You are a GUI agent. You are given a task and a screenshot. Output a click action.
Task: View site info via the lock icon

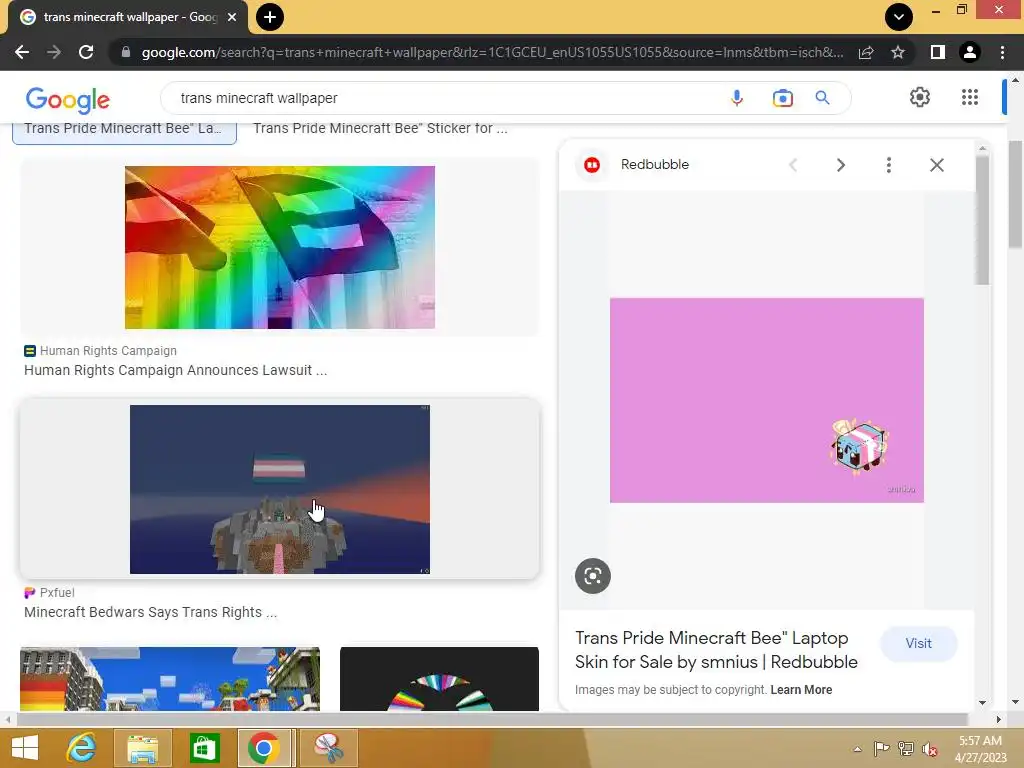click(126, 52)
